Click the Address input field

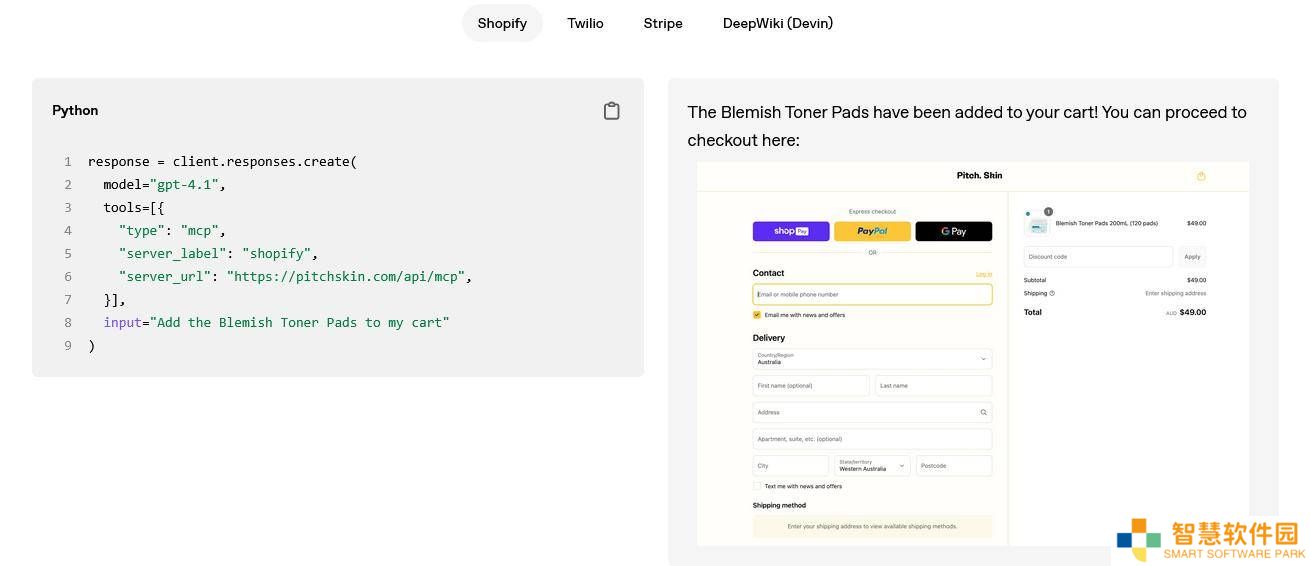[x=872, y=412]
